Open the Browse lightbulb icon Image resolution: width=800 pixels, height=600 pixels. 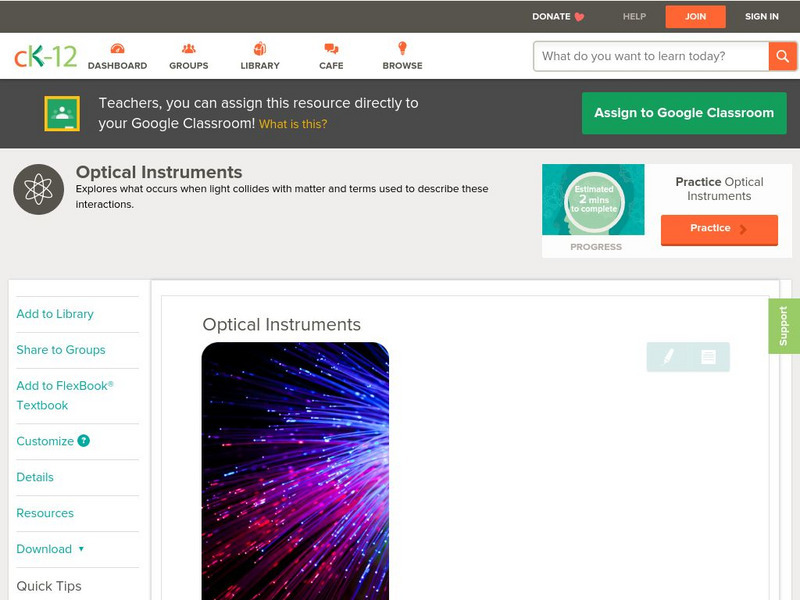click(402, 48)
